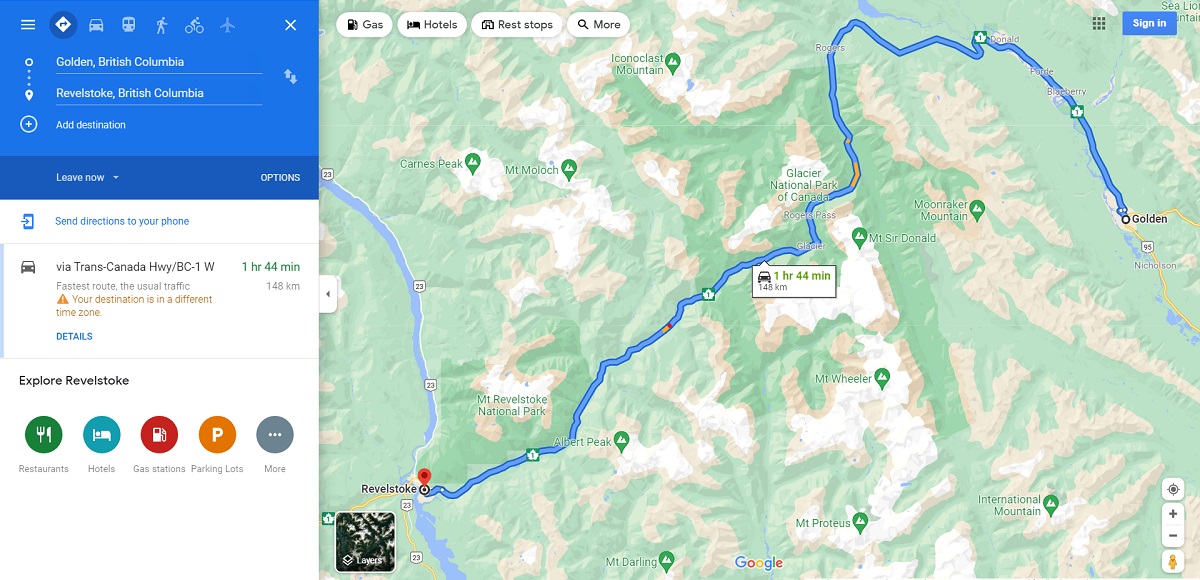Open route OPTIONS panel
This screenshot has height=580, width=1200.
[280, 178]
